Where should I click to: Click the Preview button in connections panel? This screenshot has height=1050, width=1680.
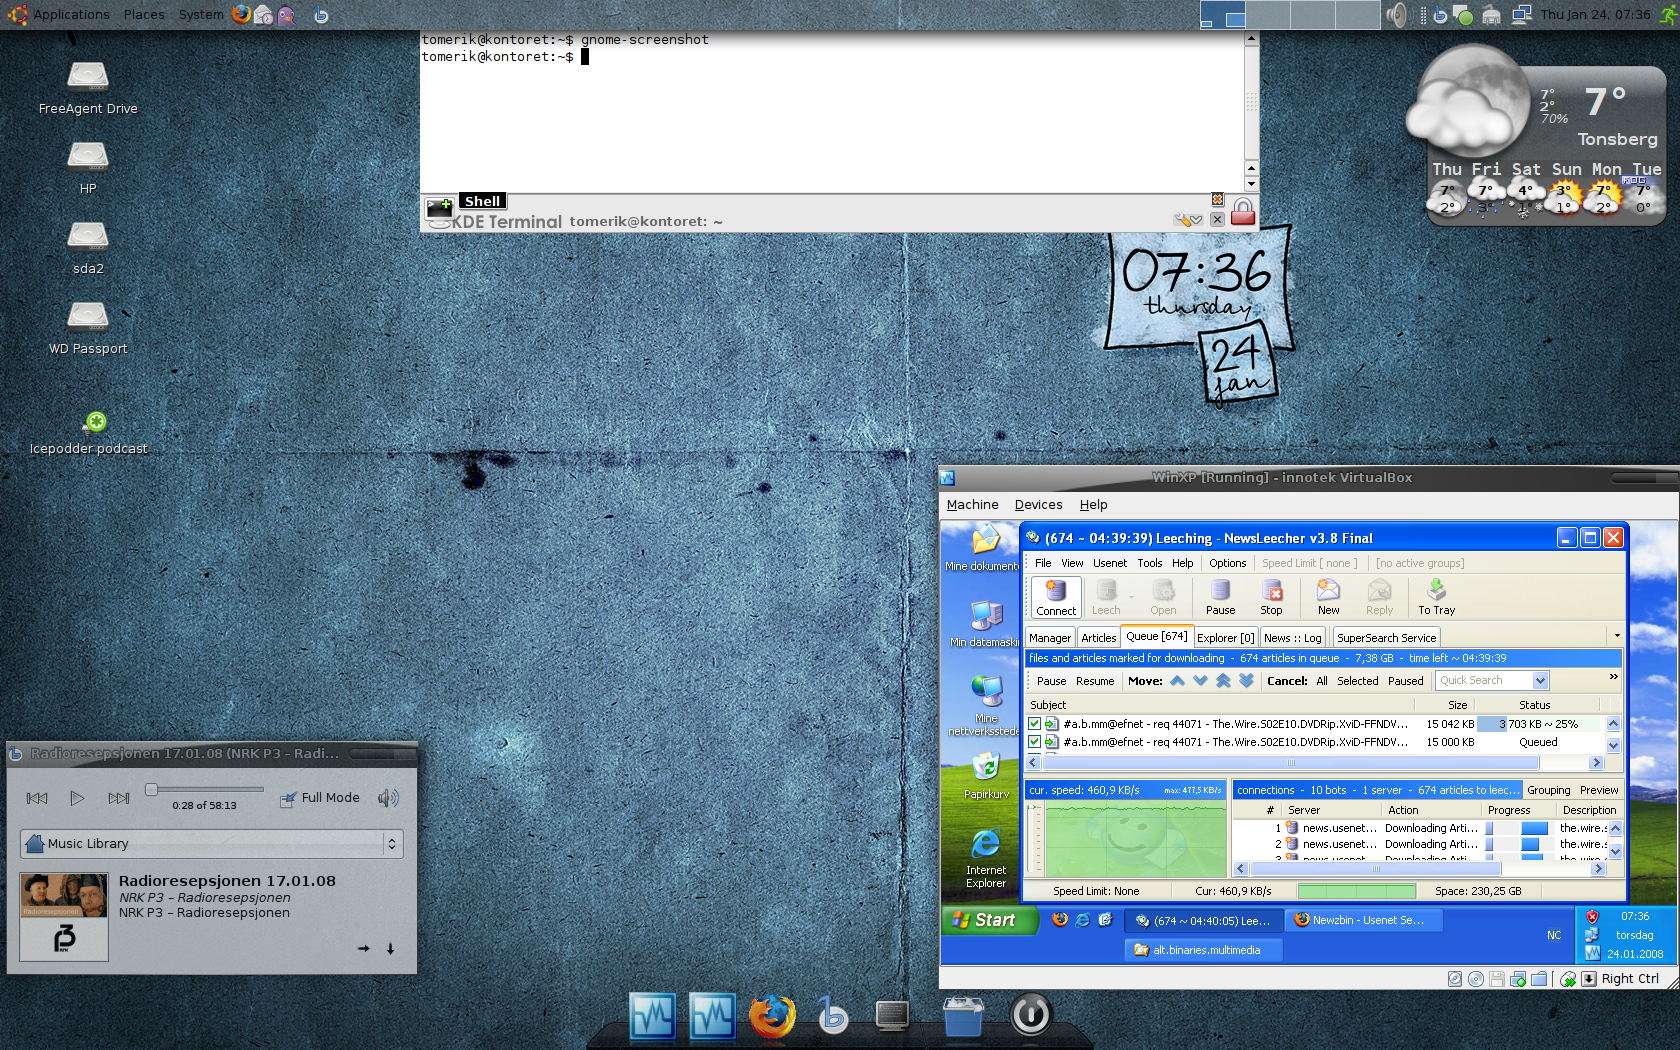pos(1599,790)
